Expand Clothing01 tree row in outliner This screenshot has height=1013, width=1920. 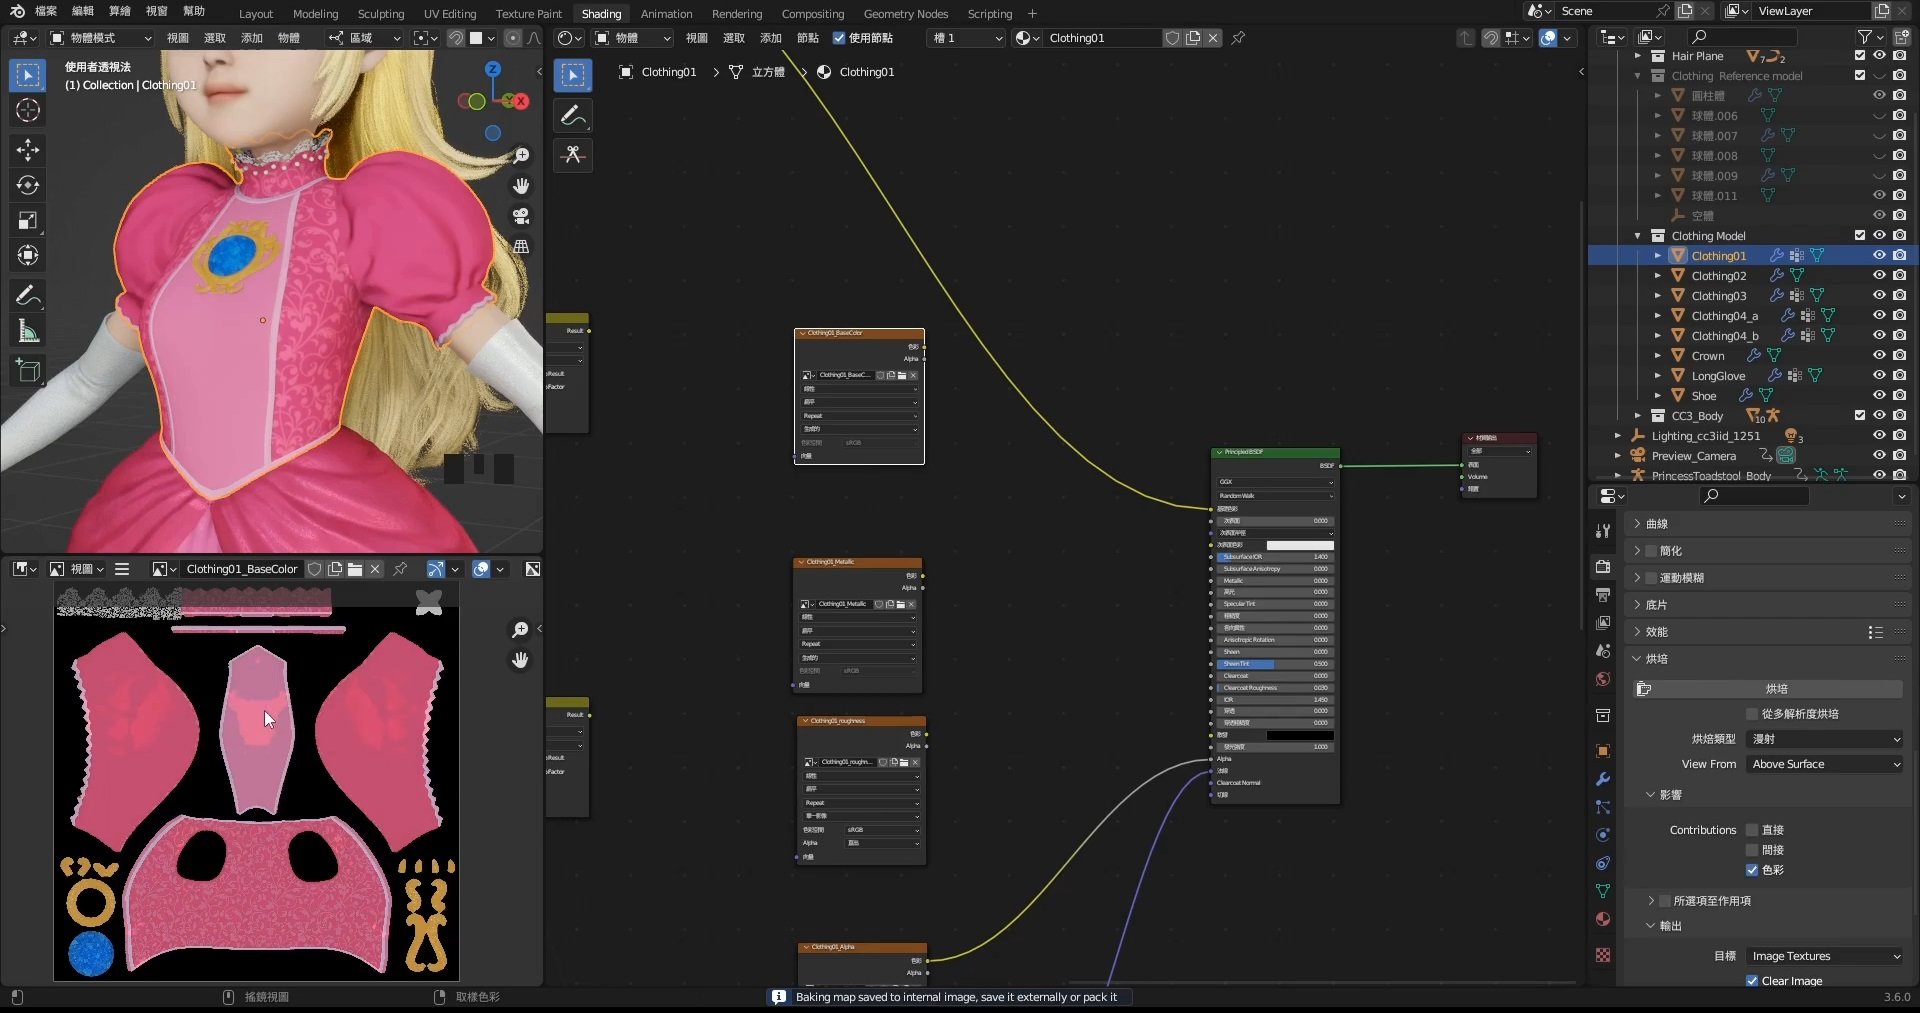click(x=1657, y=256)
